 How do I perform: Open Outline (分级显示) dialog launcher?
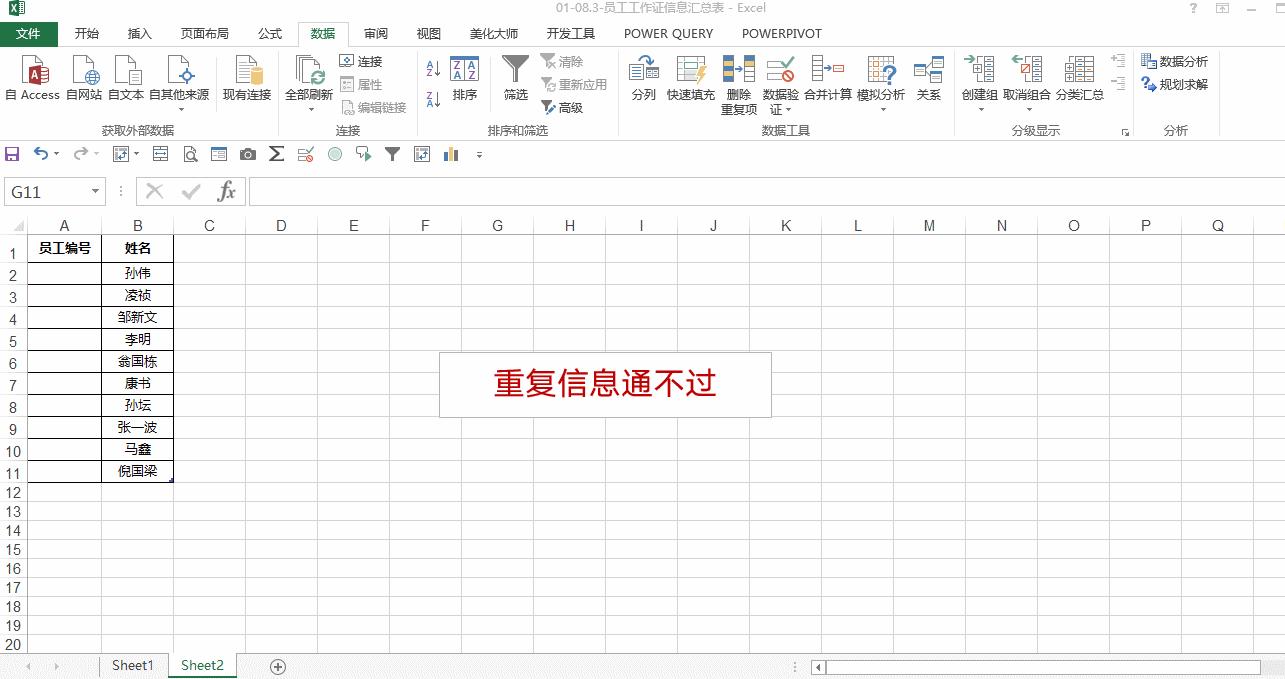[x=1125, y=132]
